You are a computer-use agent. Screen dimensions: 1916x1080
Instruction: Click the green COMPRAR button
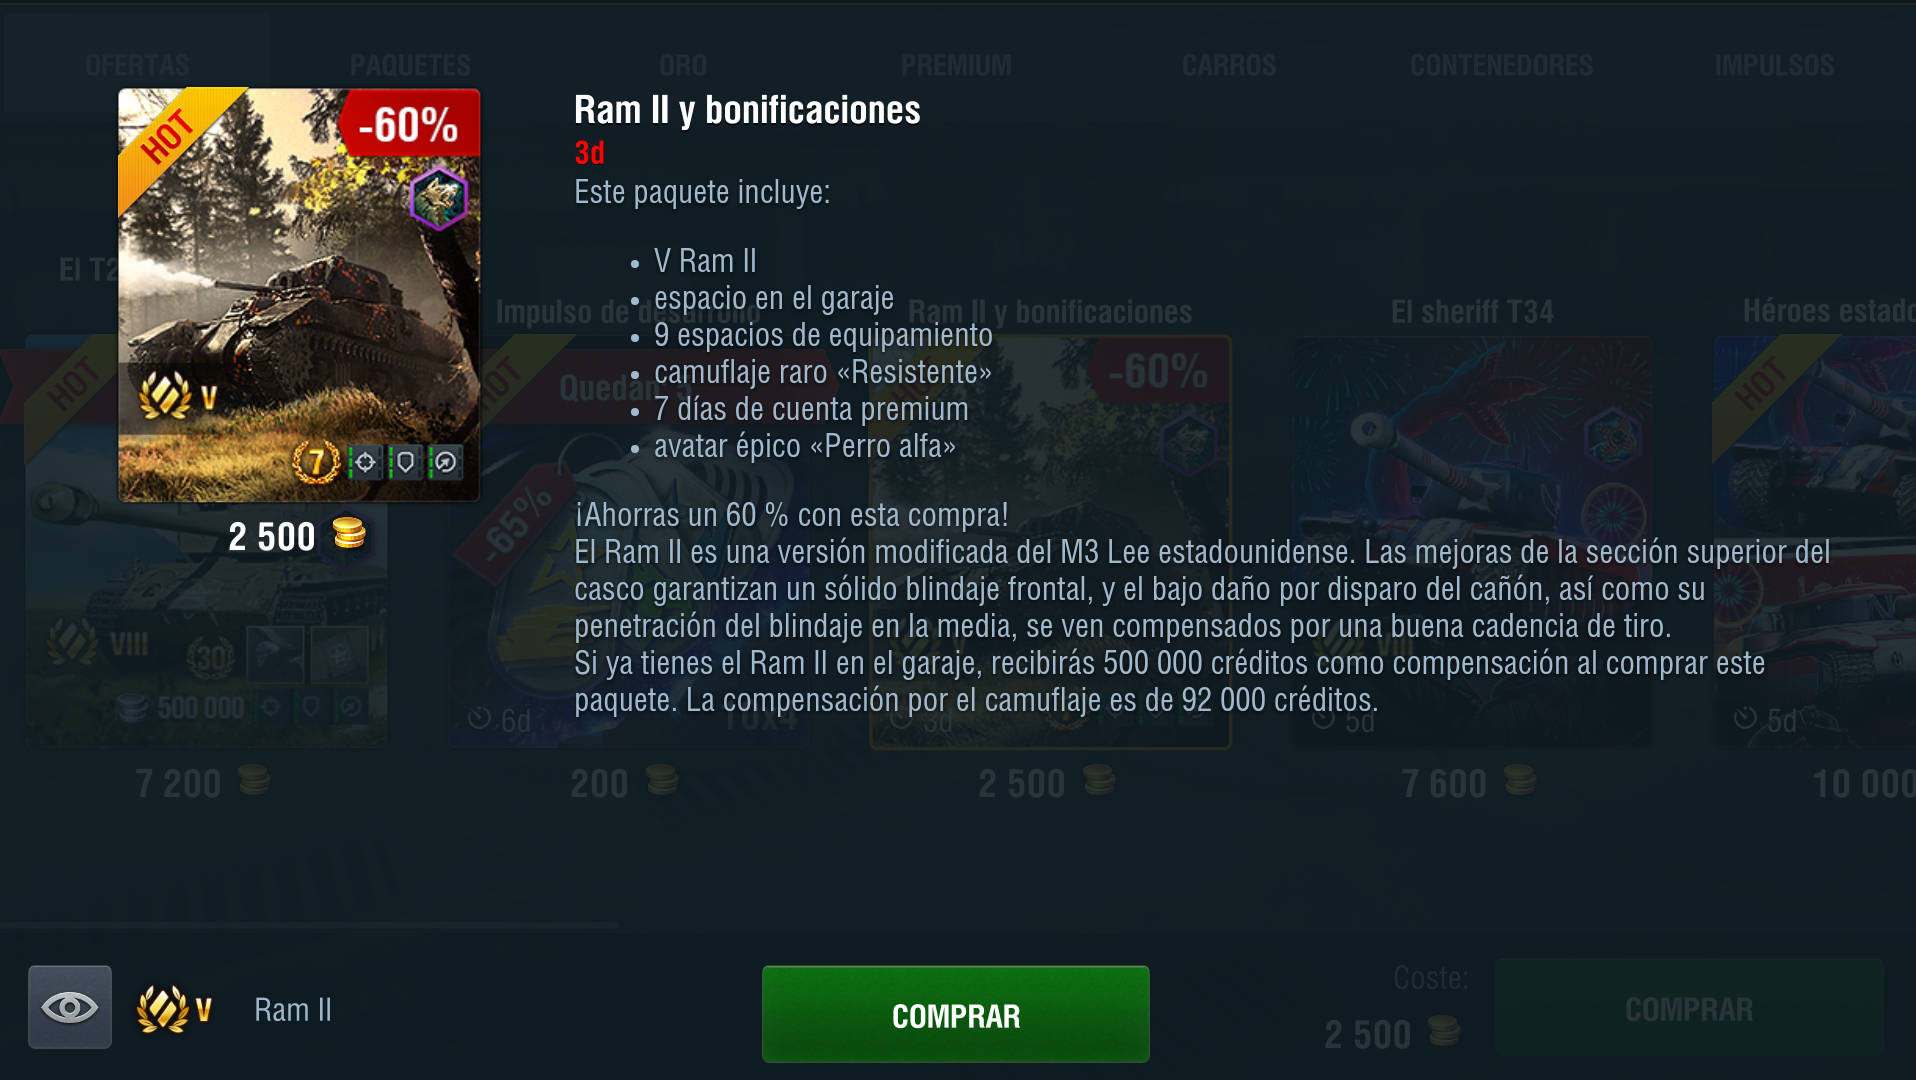[956, 1014]
